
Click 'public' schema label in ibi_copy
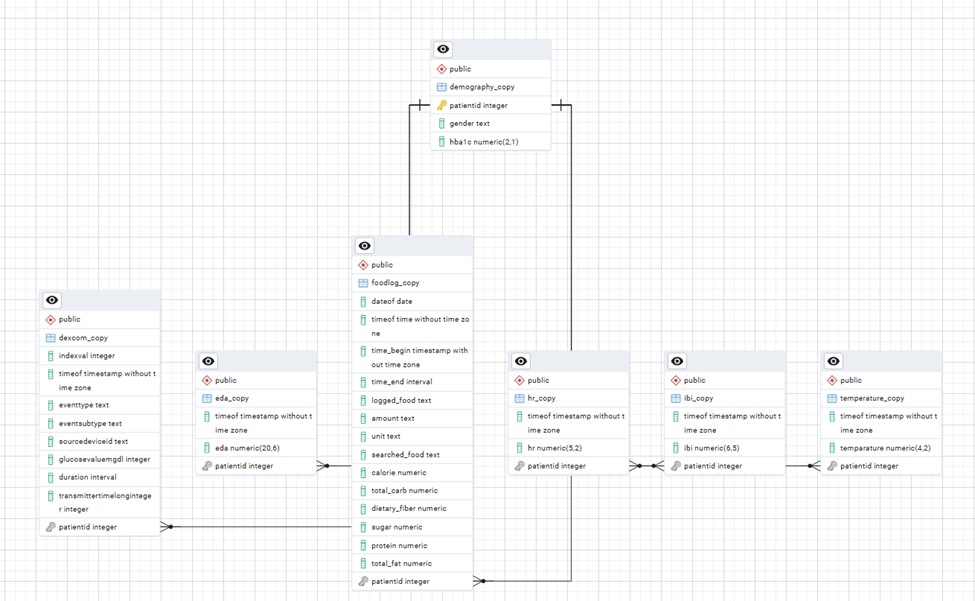(695, 380)
